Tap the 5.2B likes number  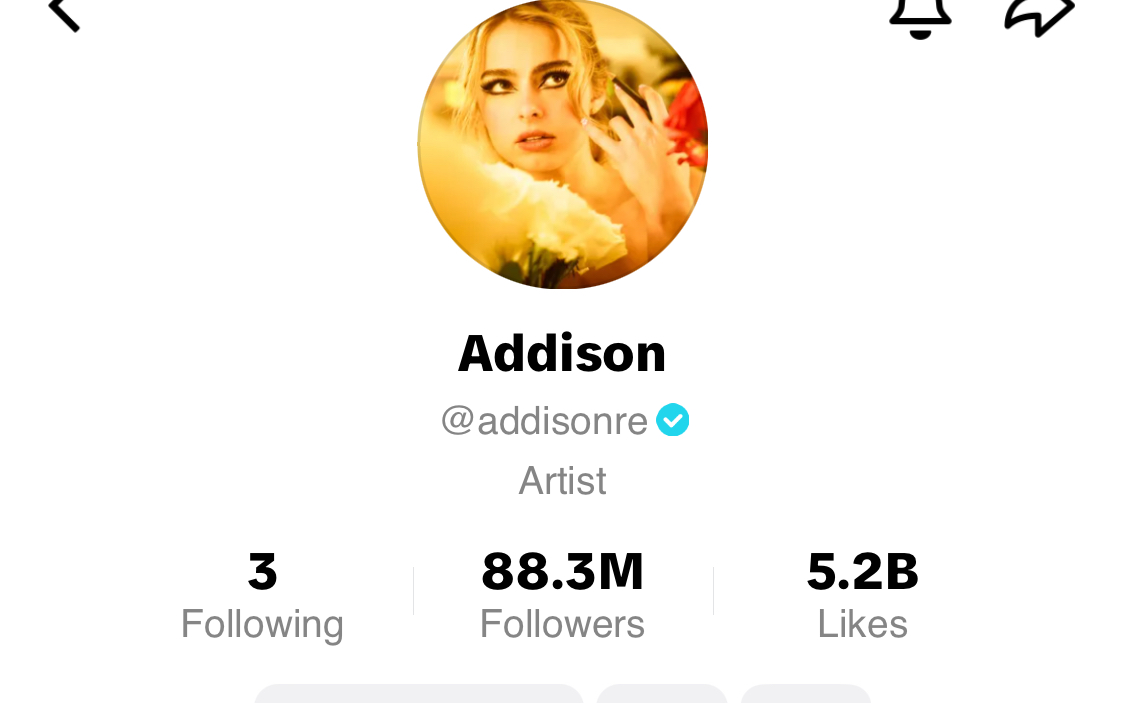(x=862, y=572)
